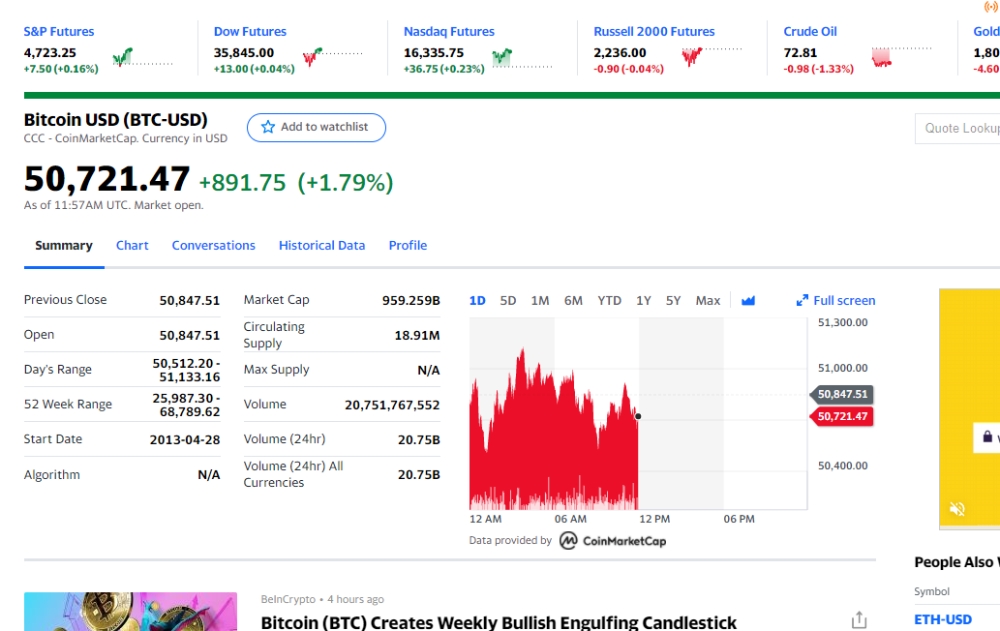Open the S&P Futures link

59,31
